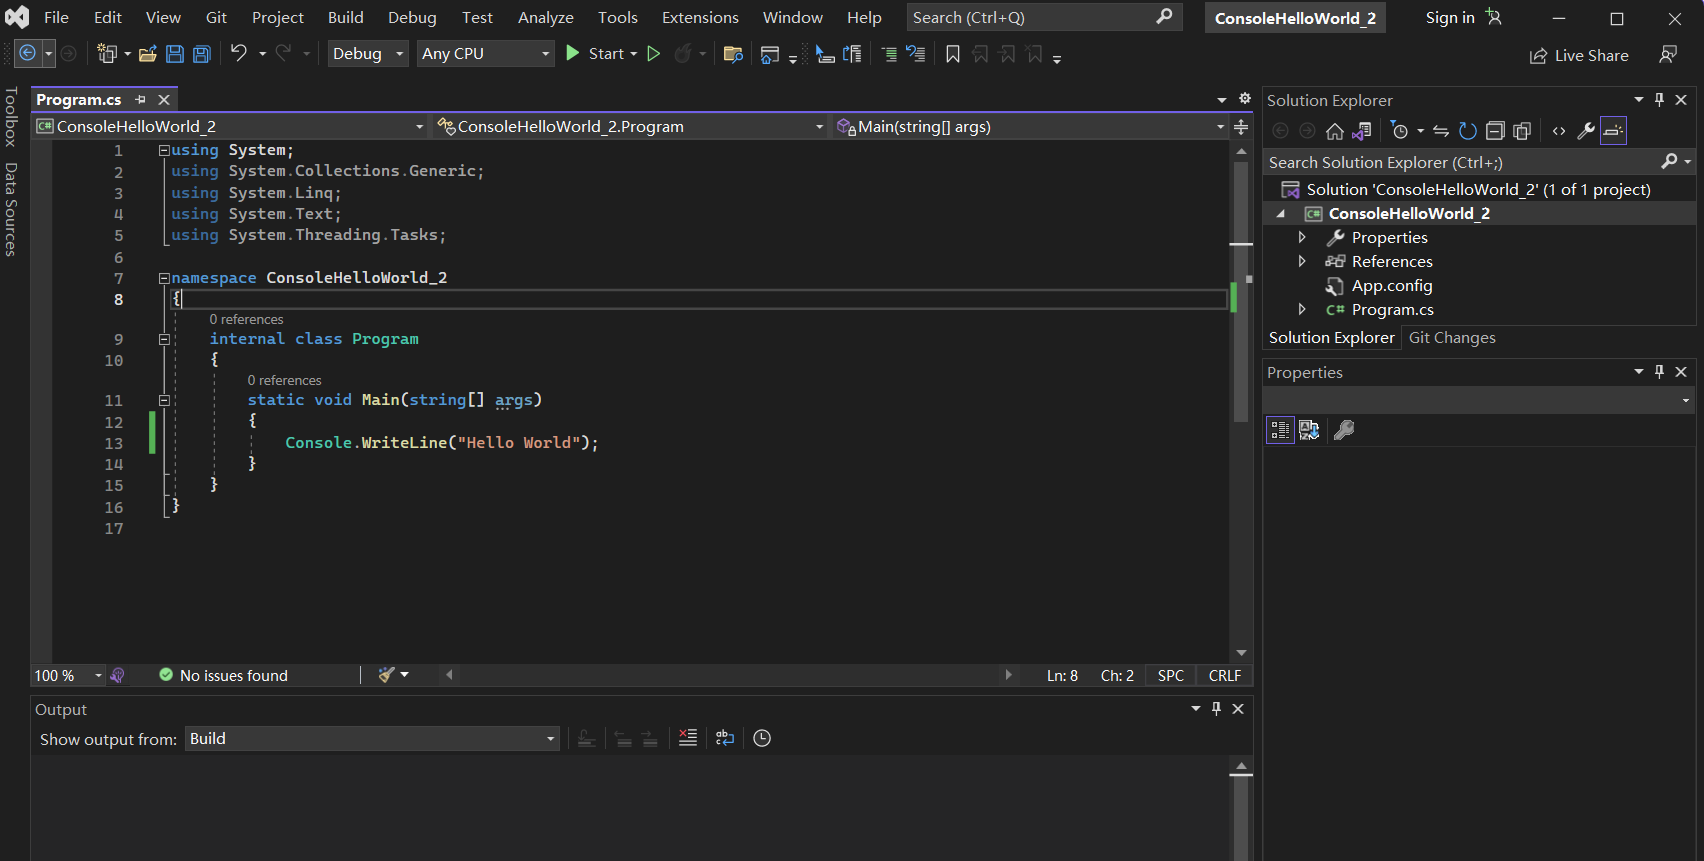Click the Search (Ctrl+Q) box
Viewport: 1704px width, 861px height.
pos(1043,17)
